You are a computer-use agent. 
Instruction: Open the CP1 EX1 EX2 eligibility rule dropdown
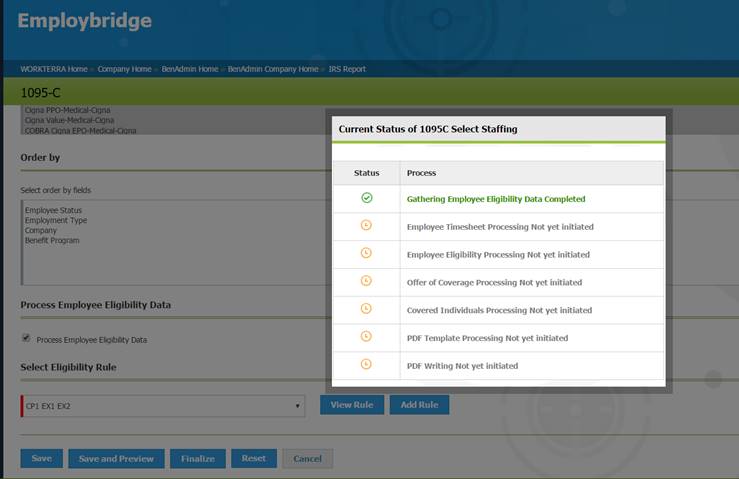pos(163,406)
